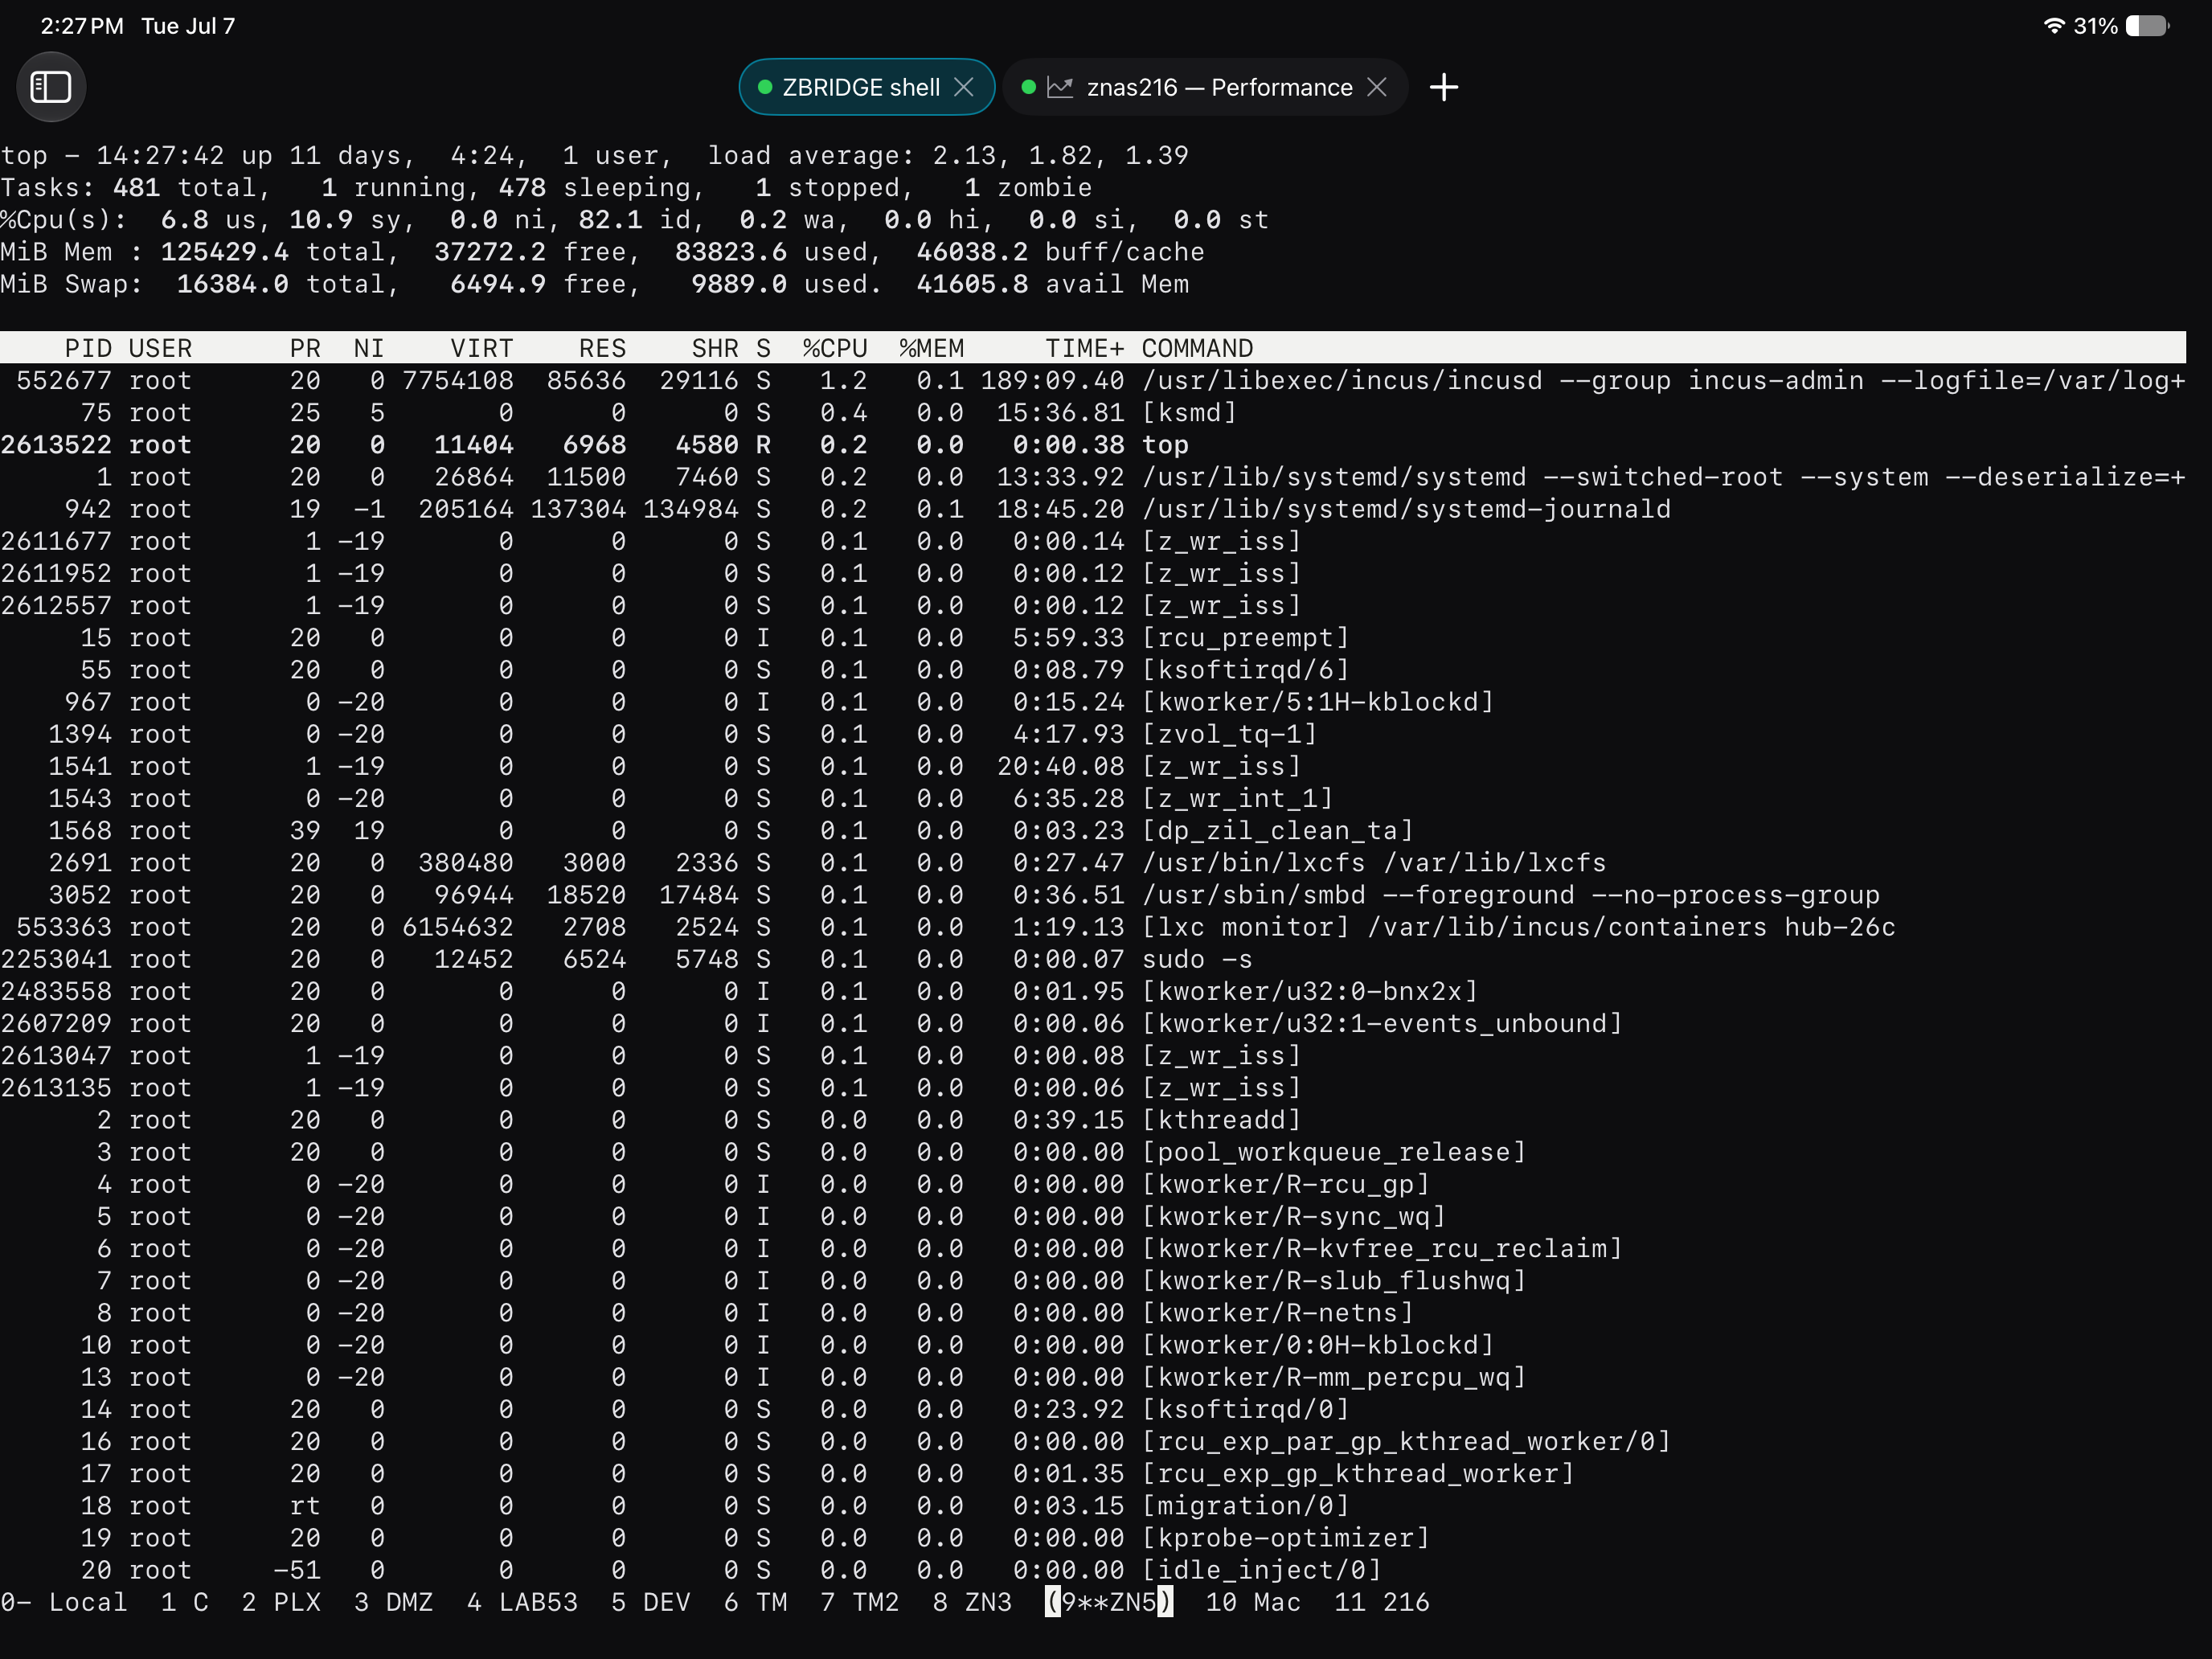Click the 1 zombie count text
This screenshot has width=2212, height=1659.
point(1029,187)
